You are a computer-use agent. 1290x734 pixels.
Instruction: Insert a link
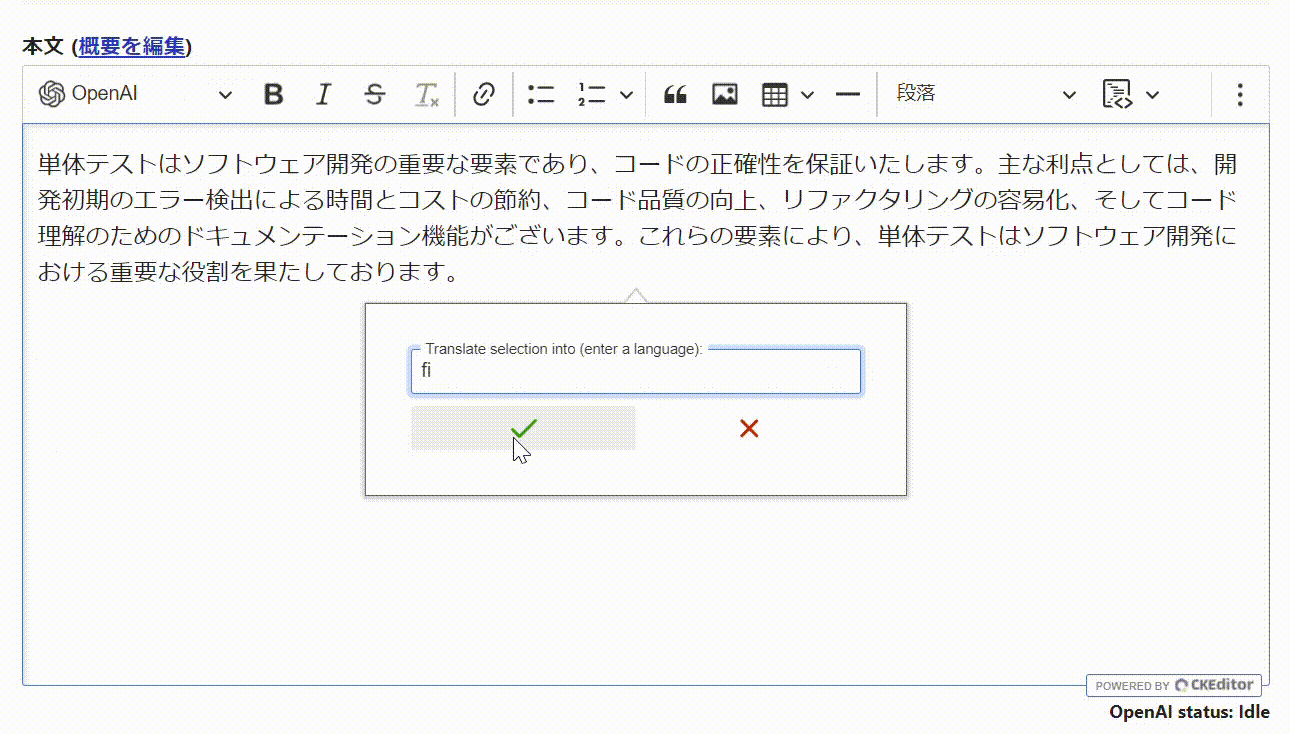tap(484, 93)
